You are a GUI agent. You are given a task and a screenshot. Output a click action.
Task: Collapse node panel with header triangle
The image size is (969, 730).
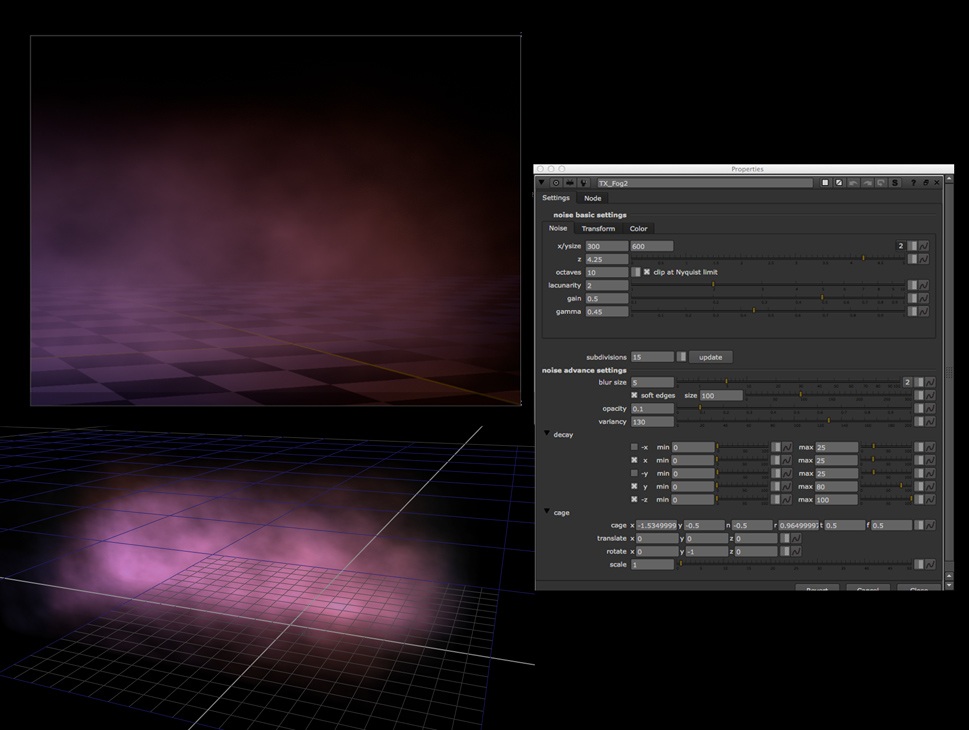point(542,183)
